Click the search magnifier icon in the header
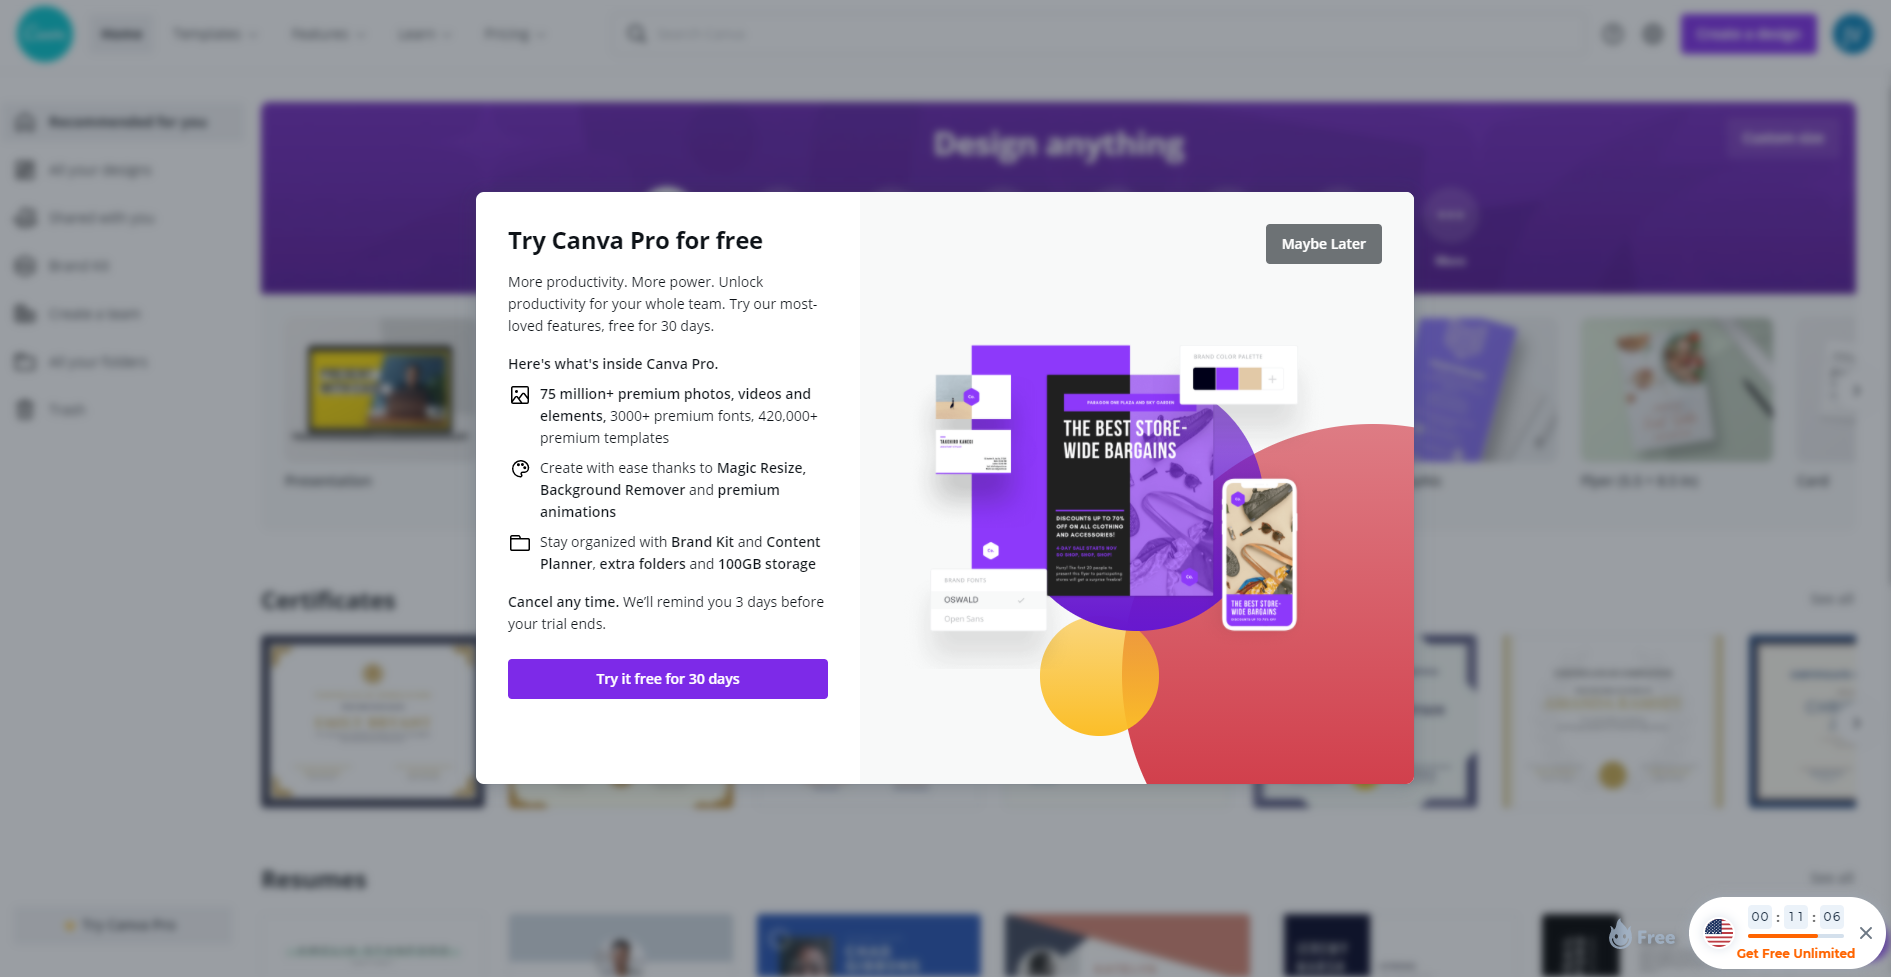 click(x=636, y=34)
